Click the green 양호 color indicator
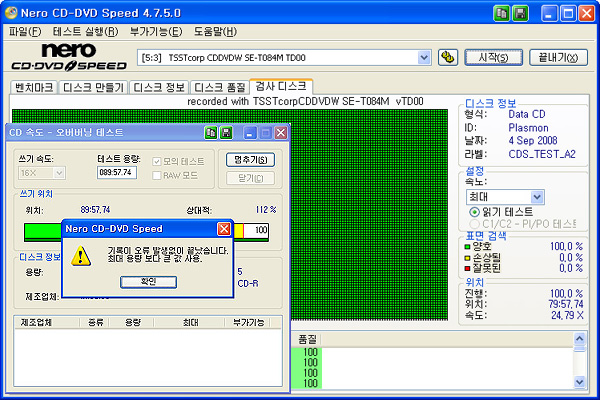The width and height of the screenshot is (600, 400). 467,247
